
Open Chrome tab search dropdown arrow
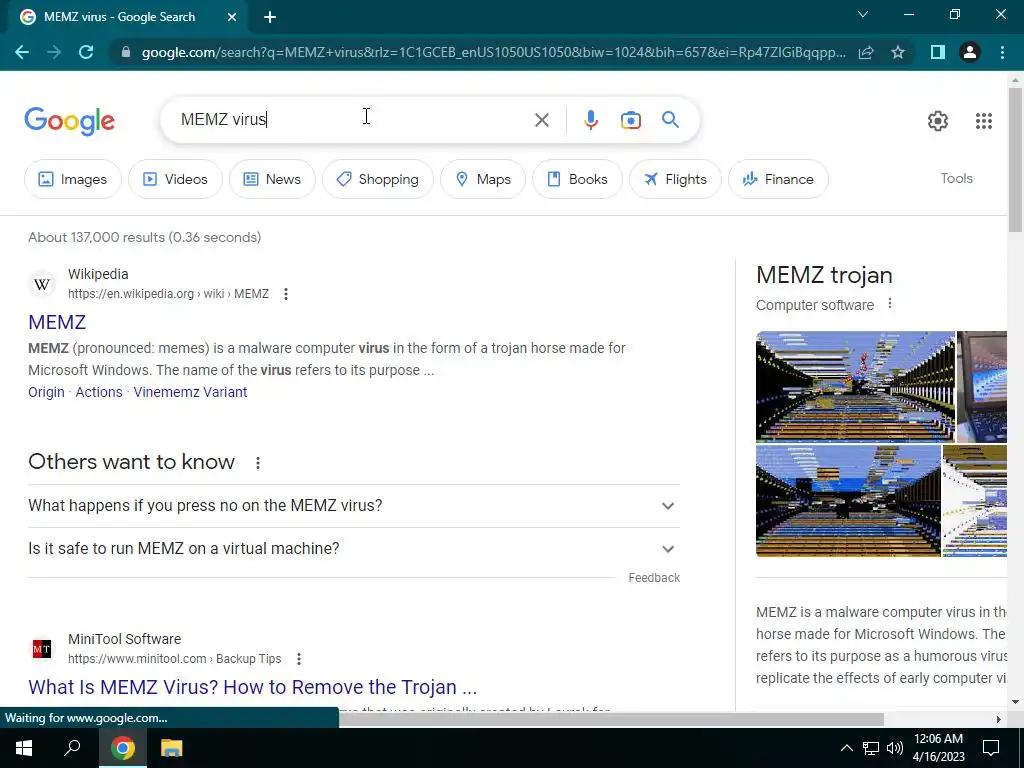coord(863,14)
